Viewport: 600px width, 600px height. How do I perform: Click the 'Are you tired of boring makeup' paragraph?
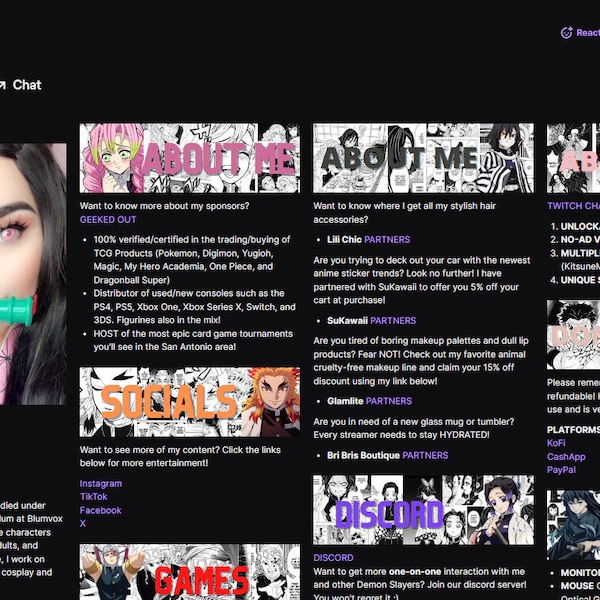pyautogui.click(x=421, y=361)
